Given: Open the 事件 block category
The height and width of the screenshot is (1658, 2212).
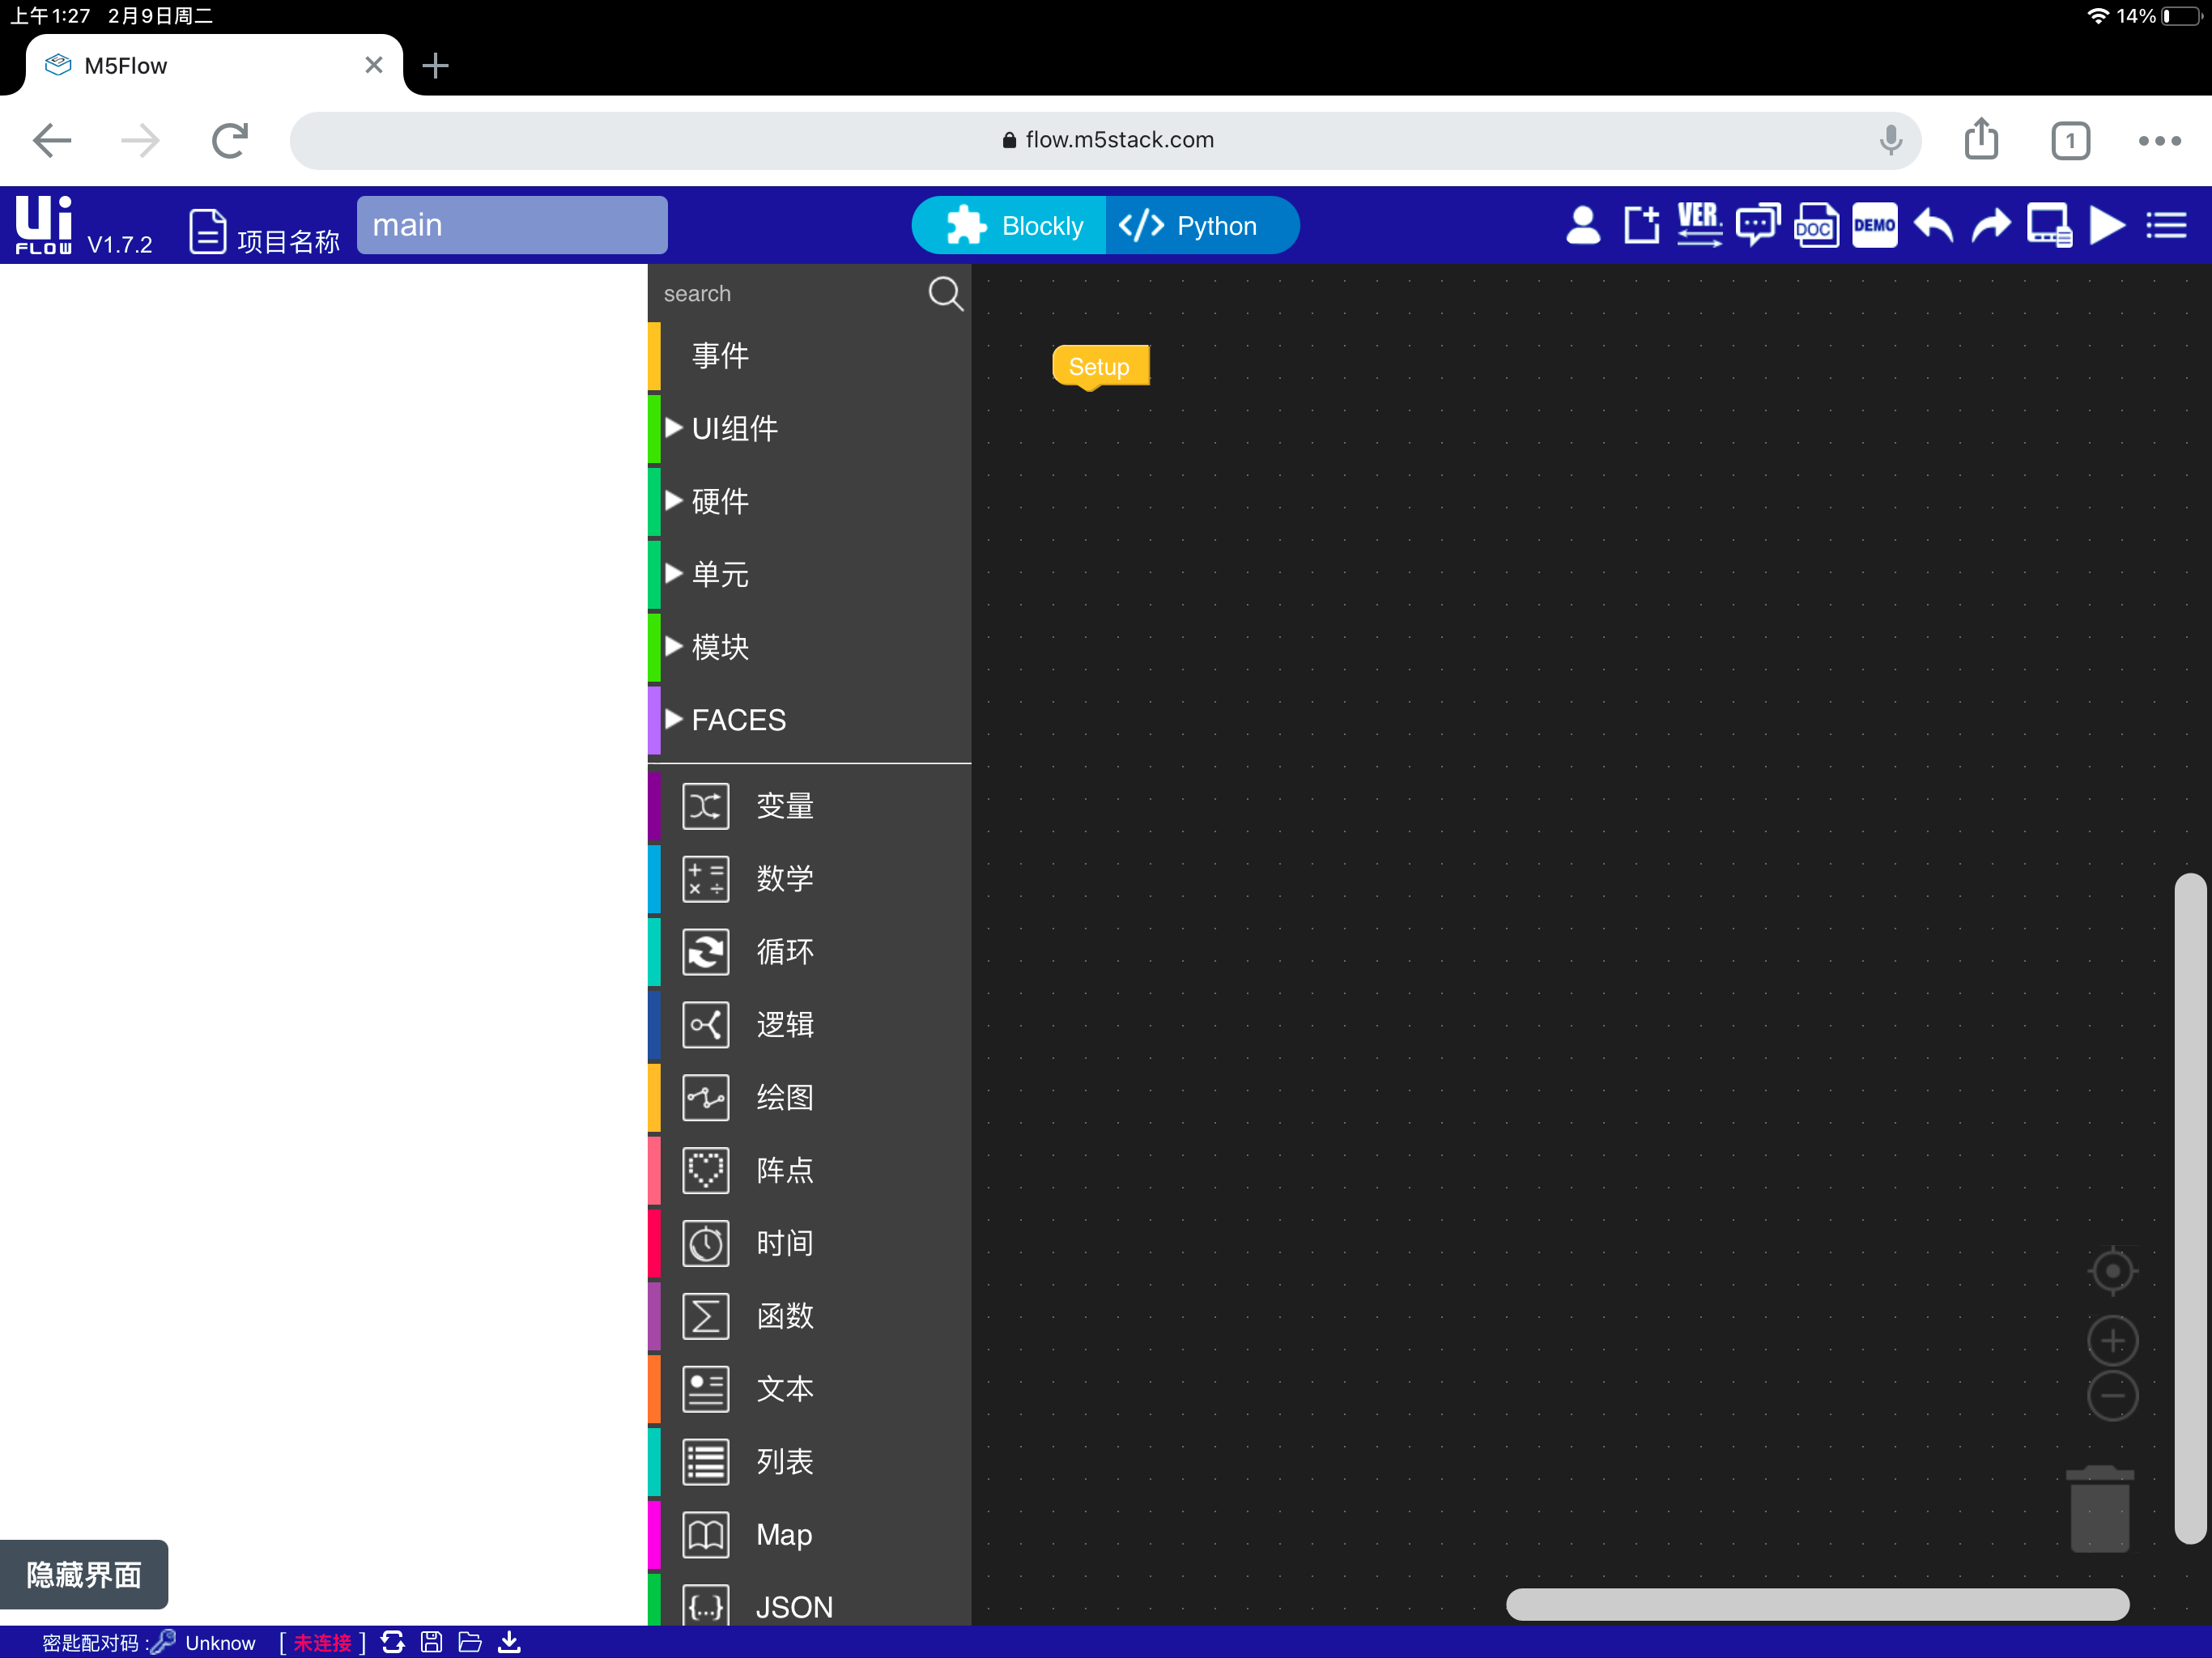Looking at the screenshot, I should click(x=809, y=356).
